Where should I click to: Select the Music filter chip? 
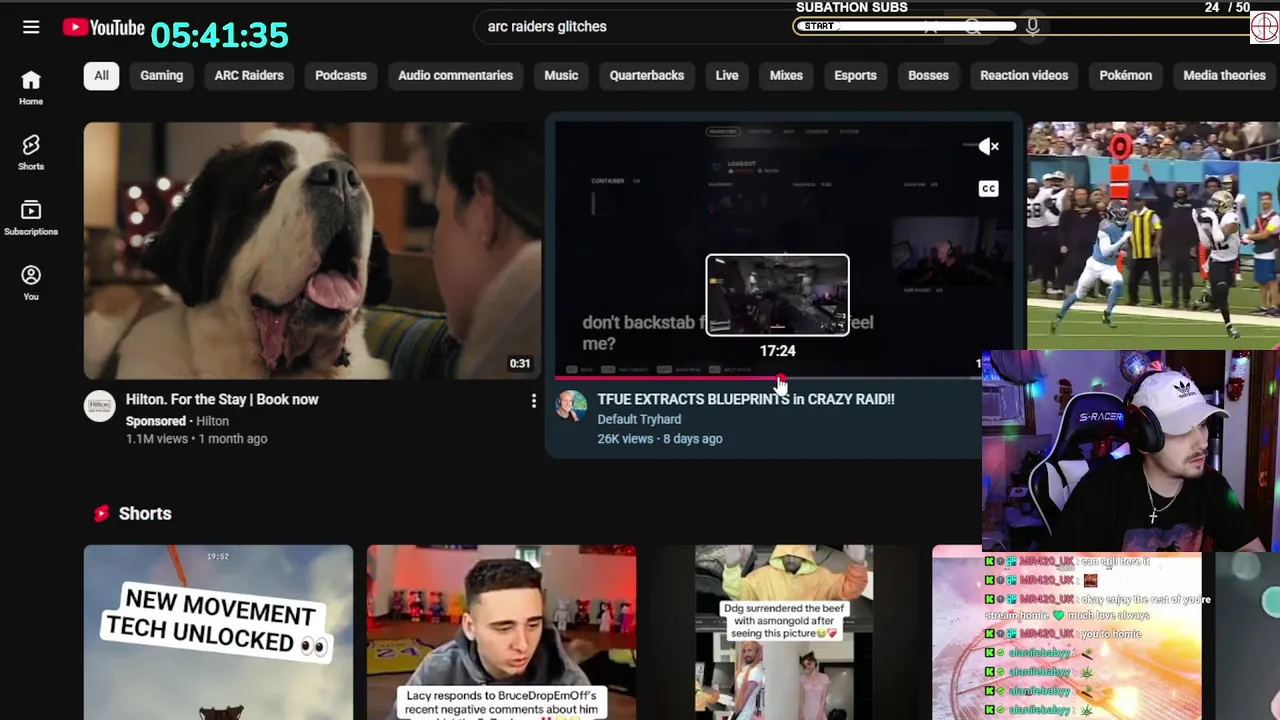point(561,75)
